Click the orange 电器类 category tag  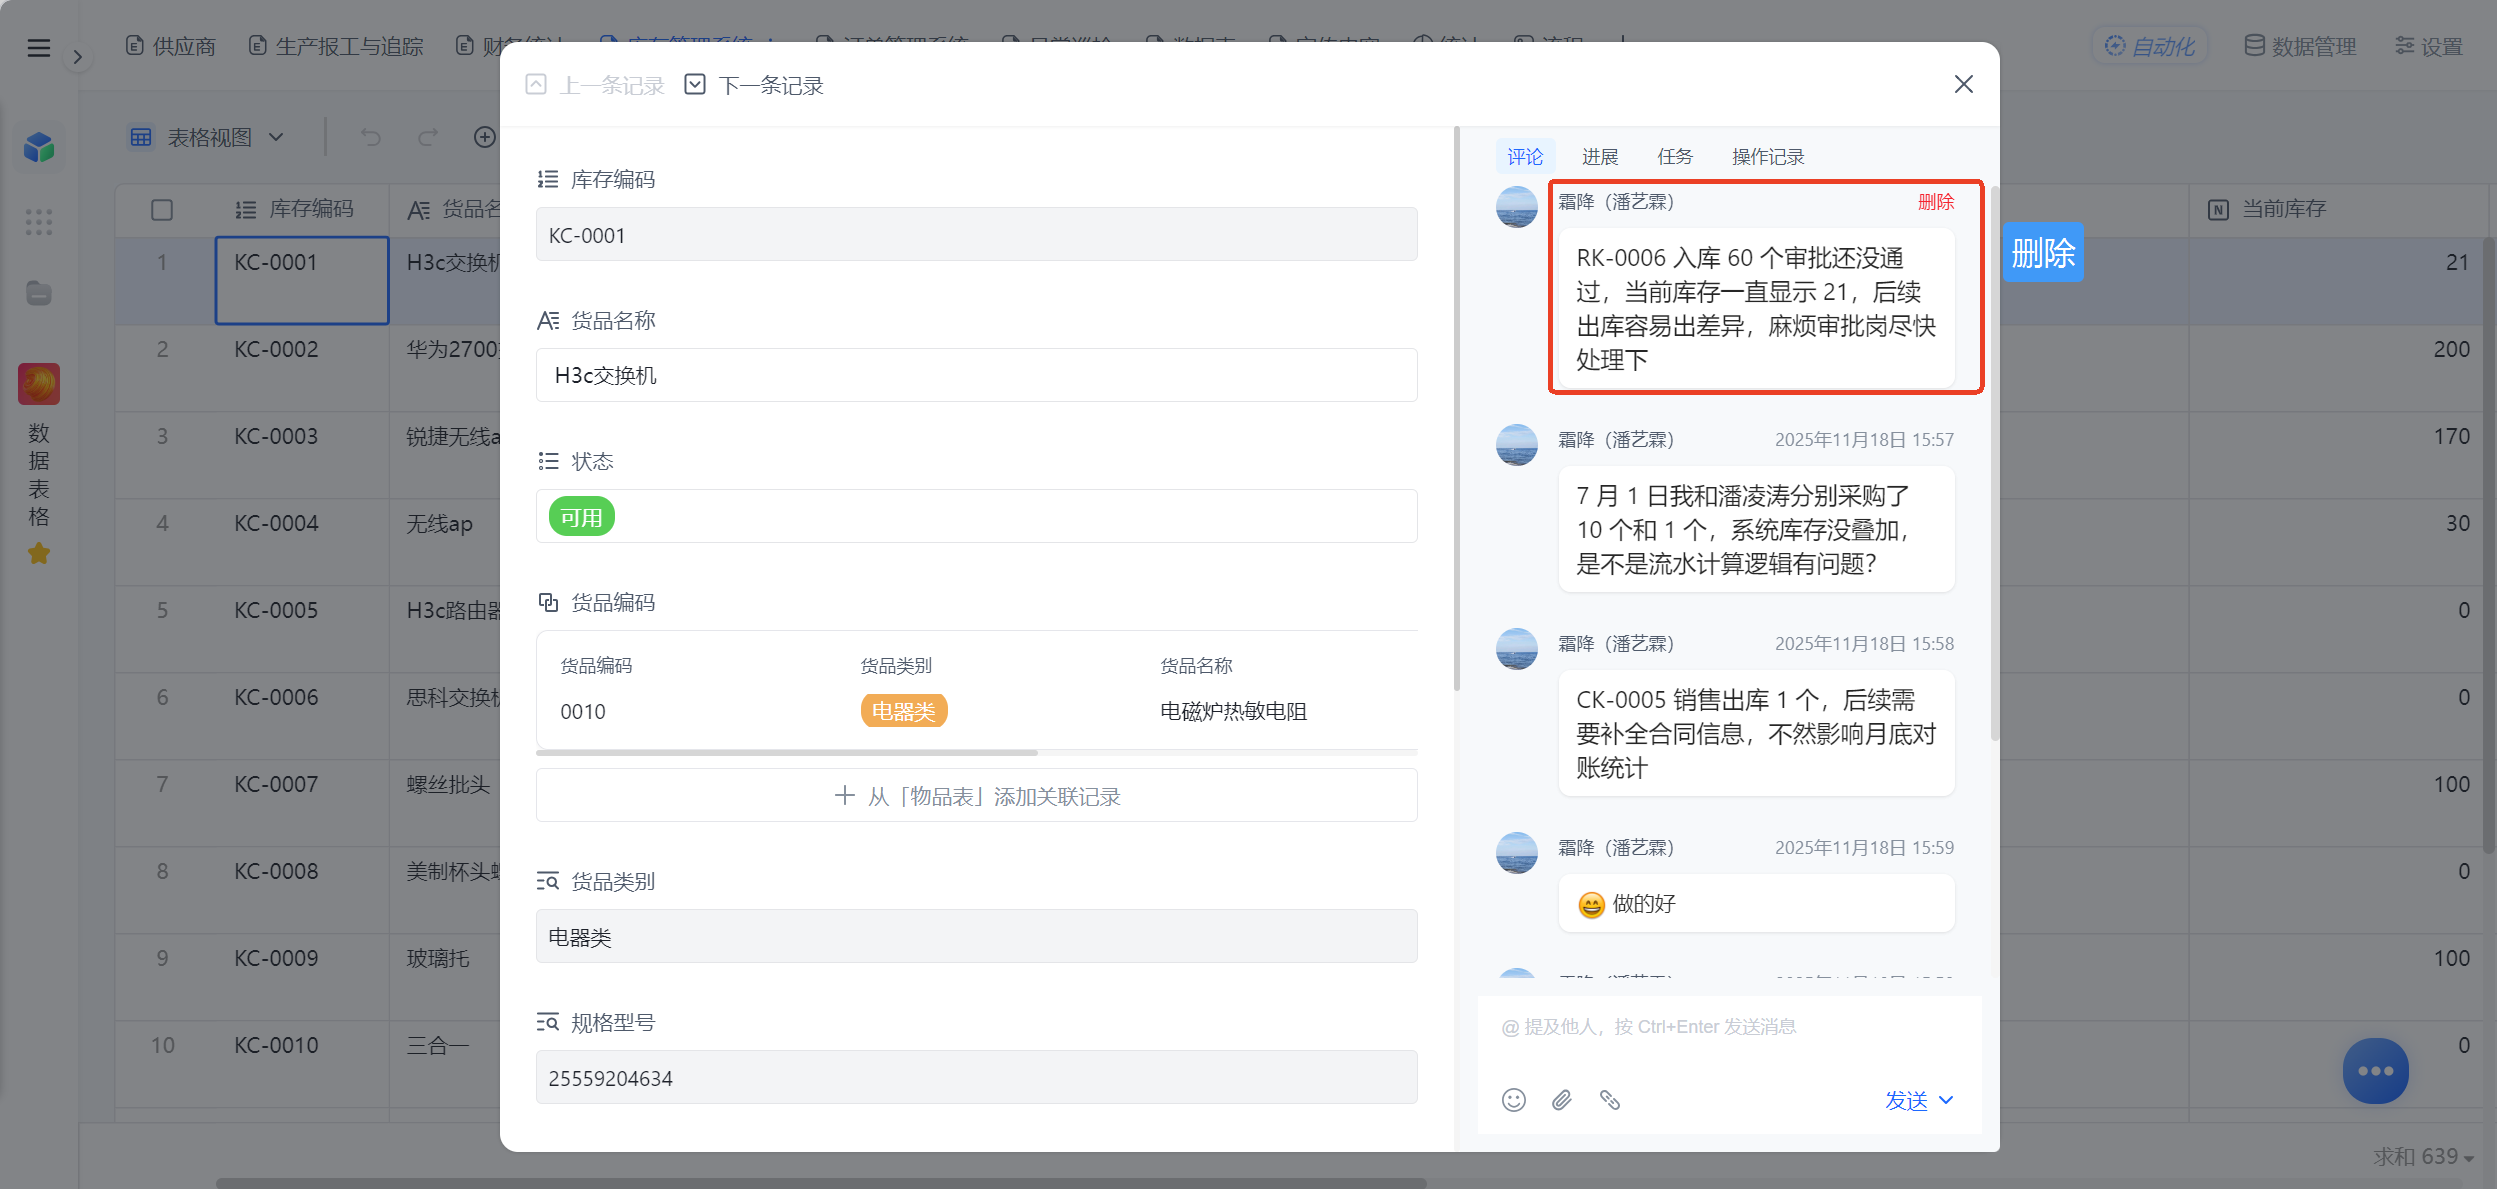pos(903,711)
